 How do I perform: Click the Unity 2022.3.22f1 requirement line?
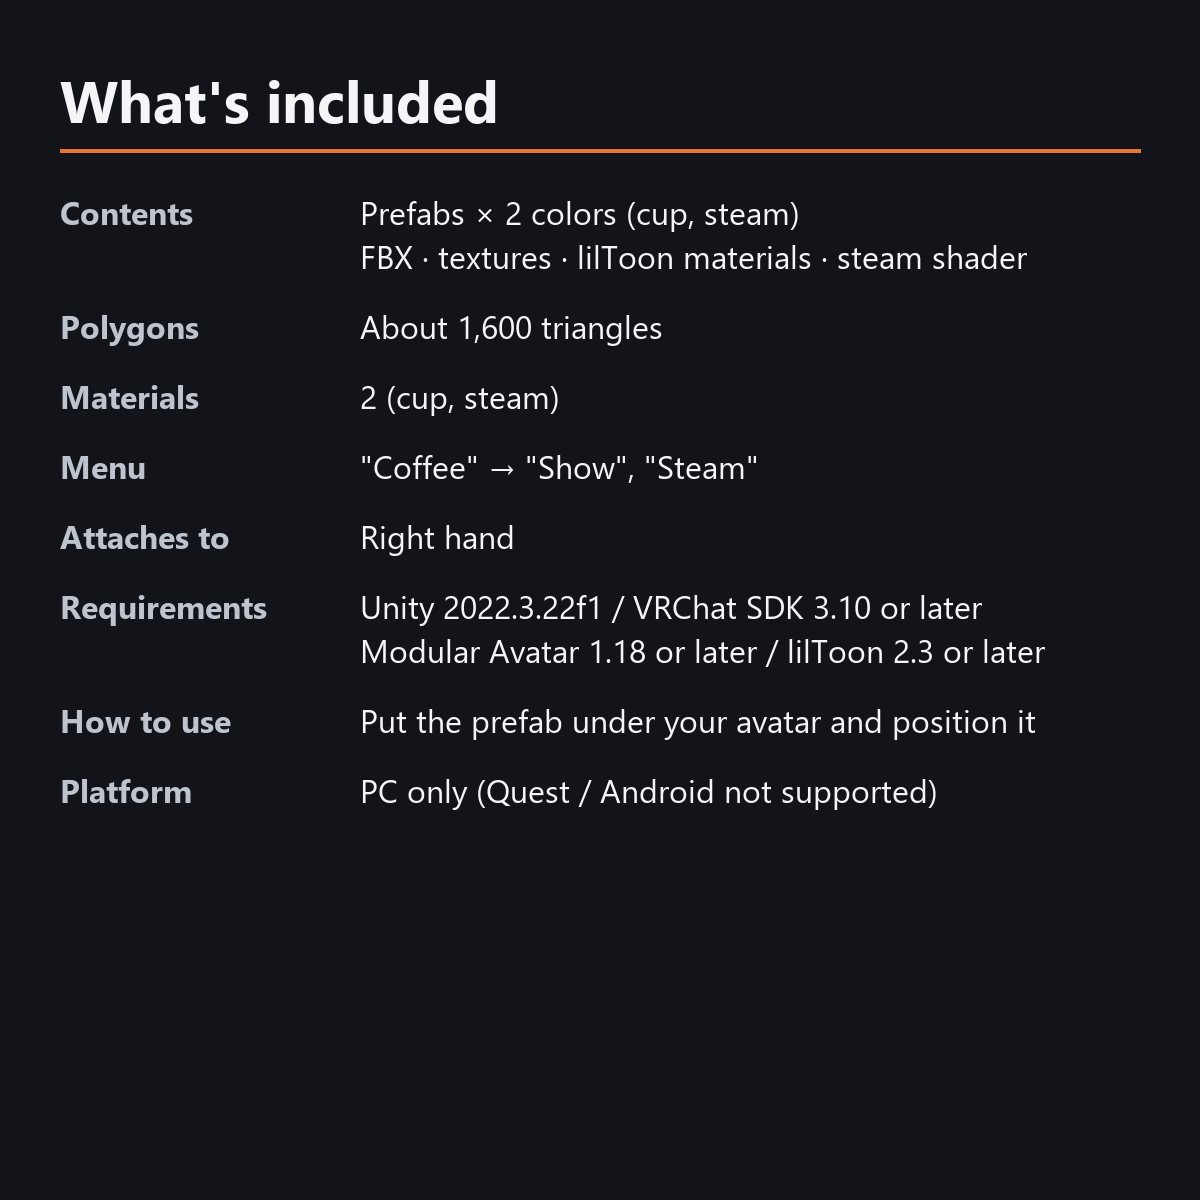click(x=671, y=608)
